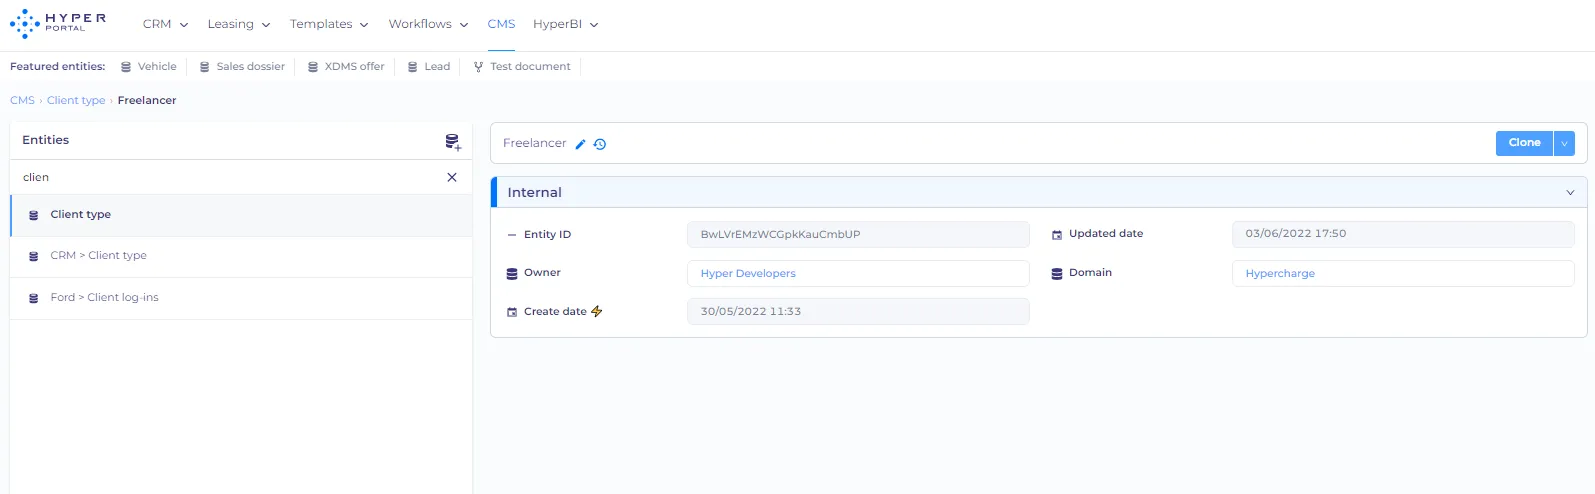Click the Entity ID field value
The height and width of the screenshot is (494, 1595).
point(858,234)
